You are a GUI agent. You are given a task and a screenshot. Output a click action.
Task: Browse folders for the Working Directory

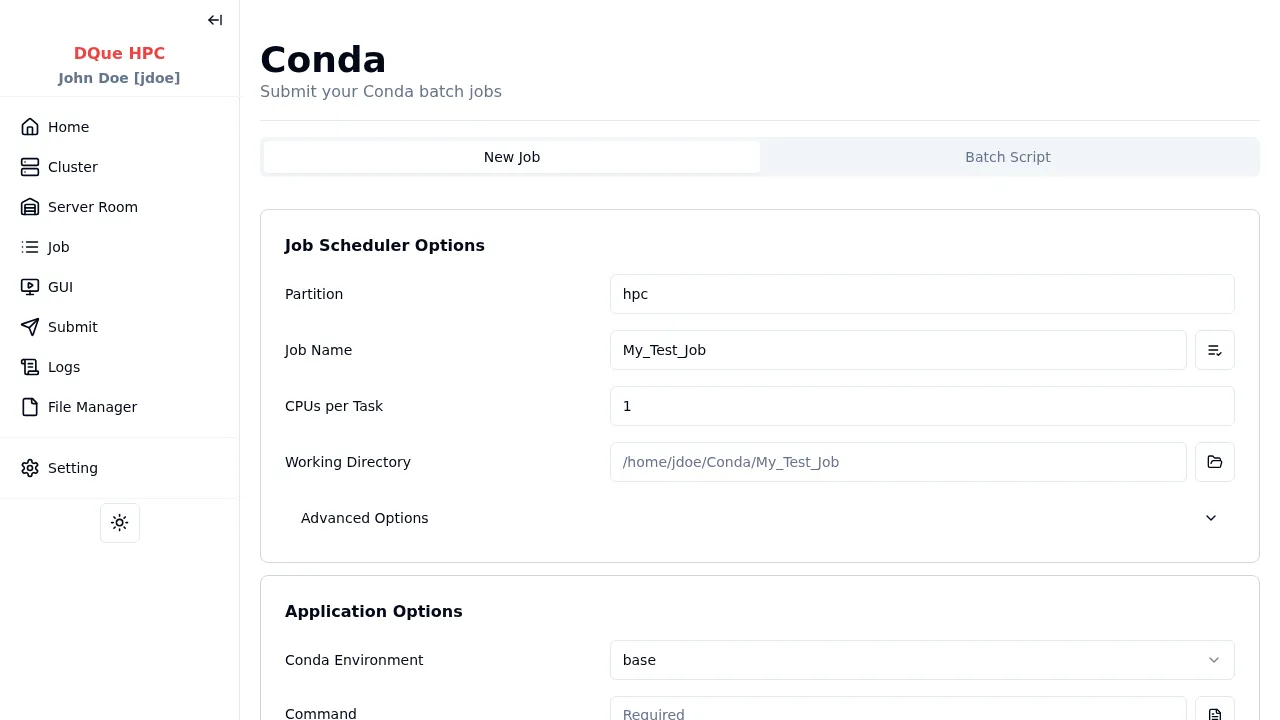[x=1214, y=462]
